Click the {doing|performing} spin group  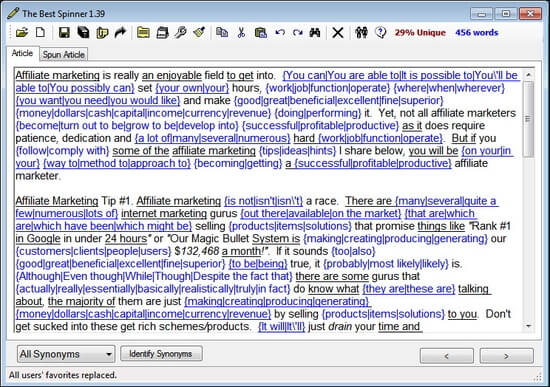317,113
